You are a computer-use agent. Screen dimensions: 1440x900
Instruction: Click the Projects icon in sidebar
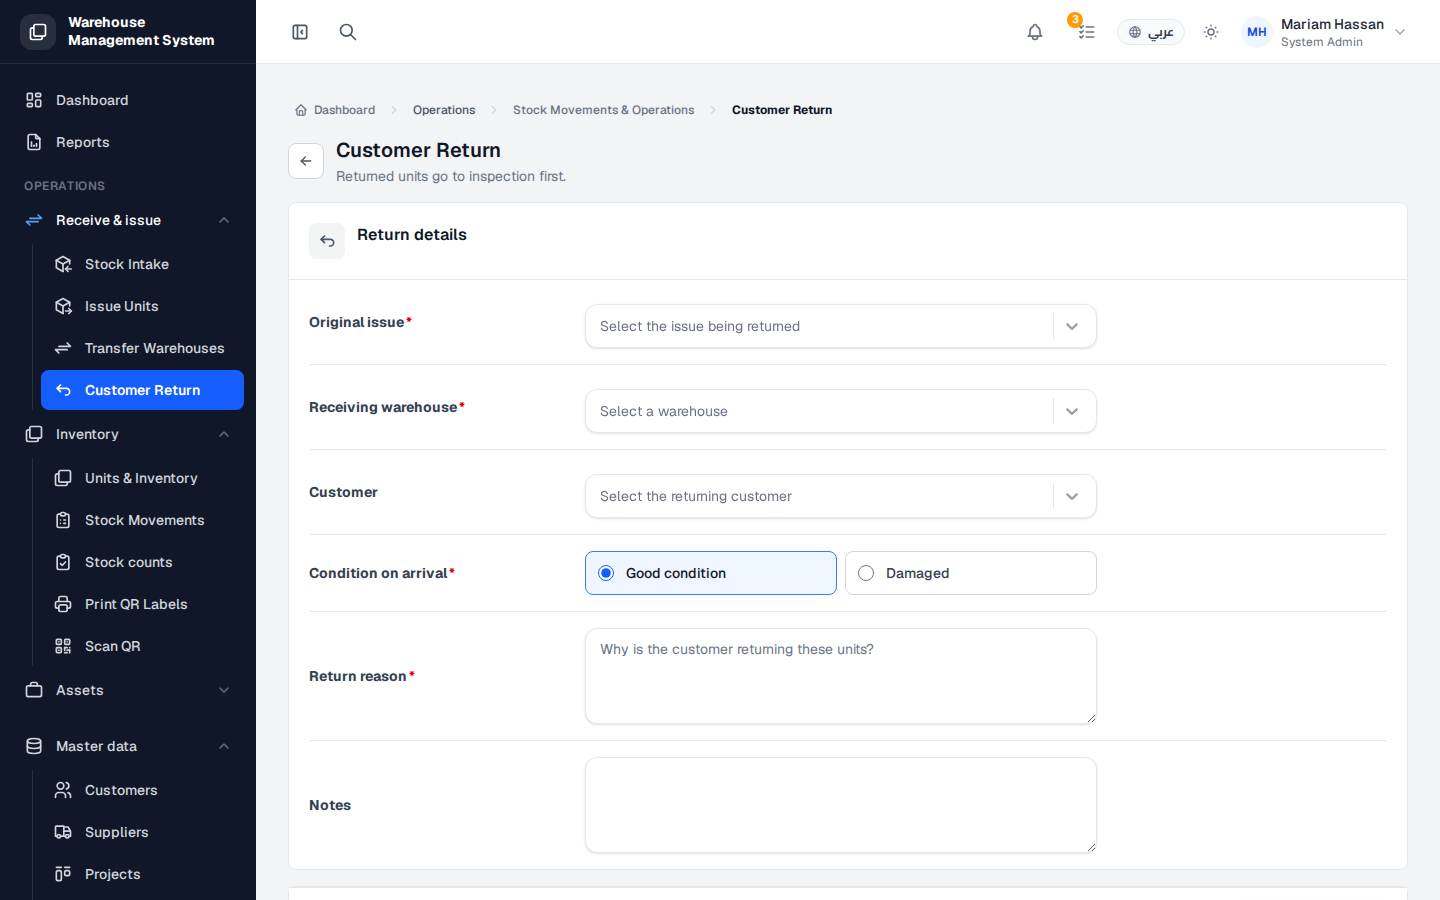[63, 874]
